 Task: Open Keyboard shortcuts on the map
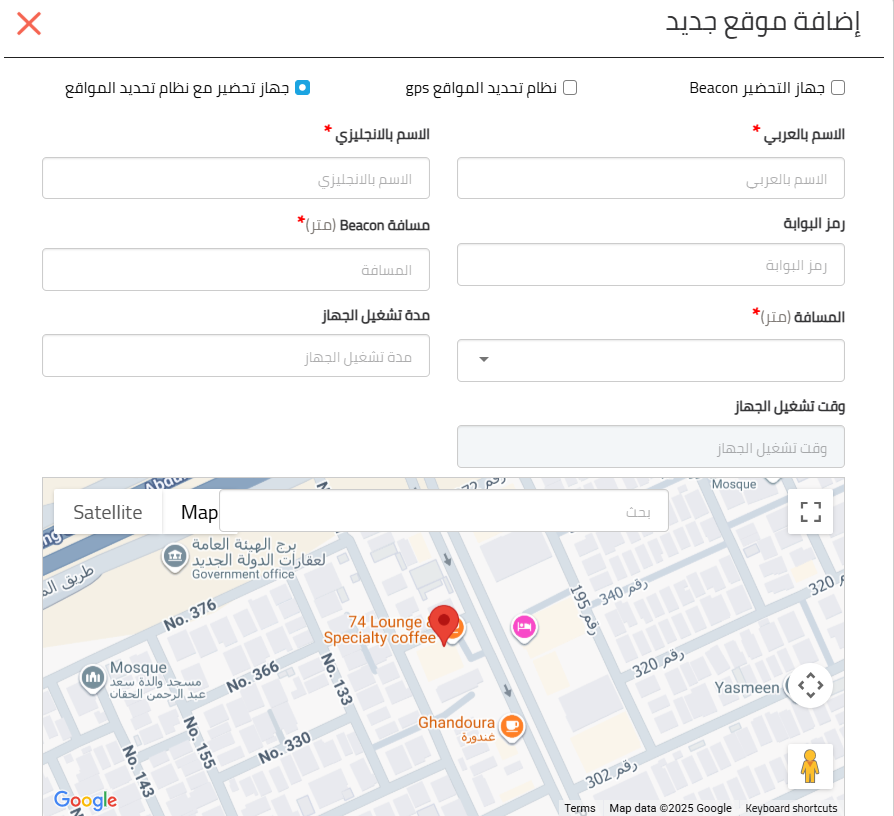(x=791, y=808)
